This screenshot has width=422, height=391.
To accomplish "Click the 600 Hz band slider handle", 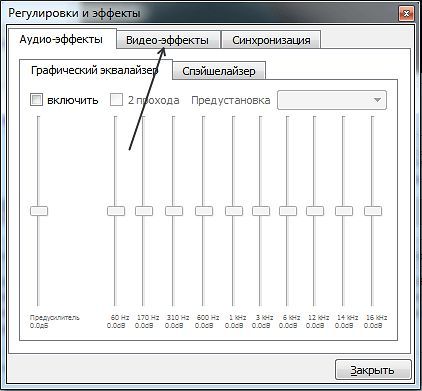I will (x=204, y=211).
